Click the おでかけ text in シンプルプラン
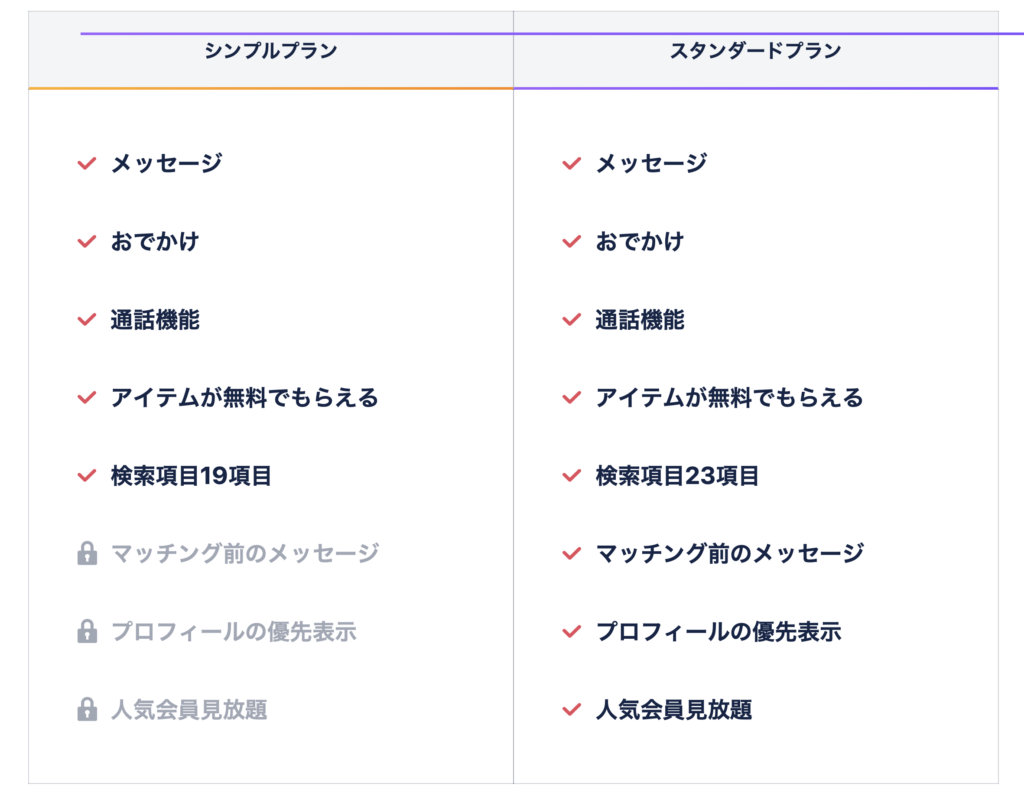The image size is (1024, 803). click(x=155, y=241)
